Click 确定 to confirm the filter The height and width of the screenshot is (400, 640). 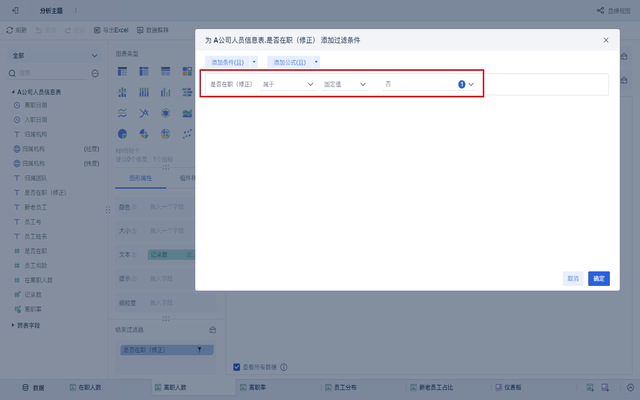coord(599,278)
